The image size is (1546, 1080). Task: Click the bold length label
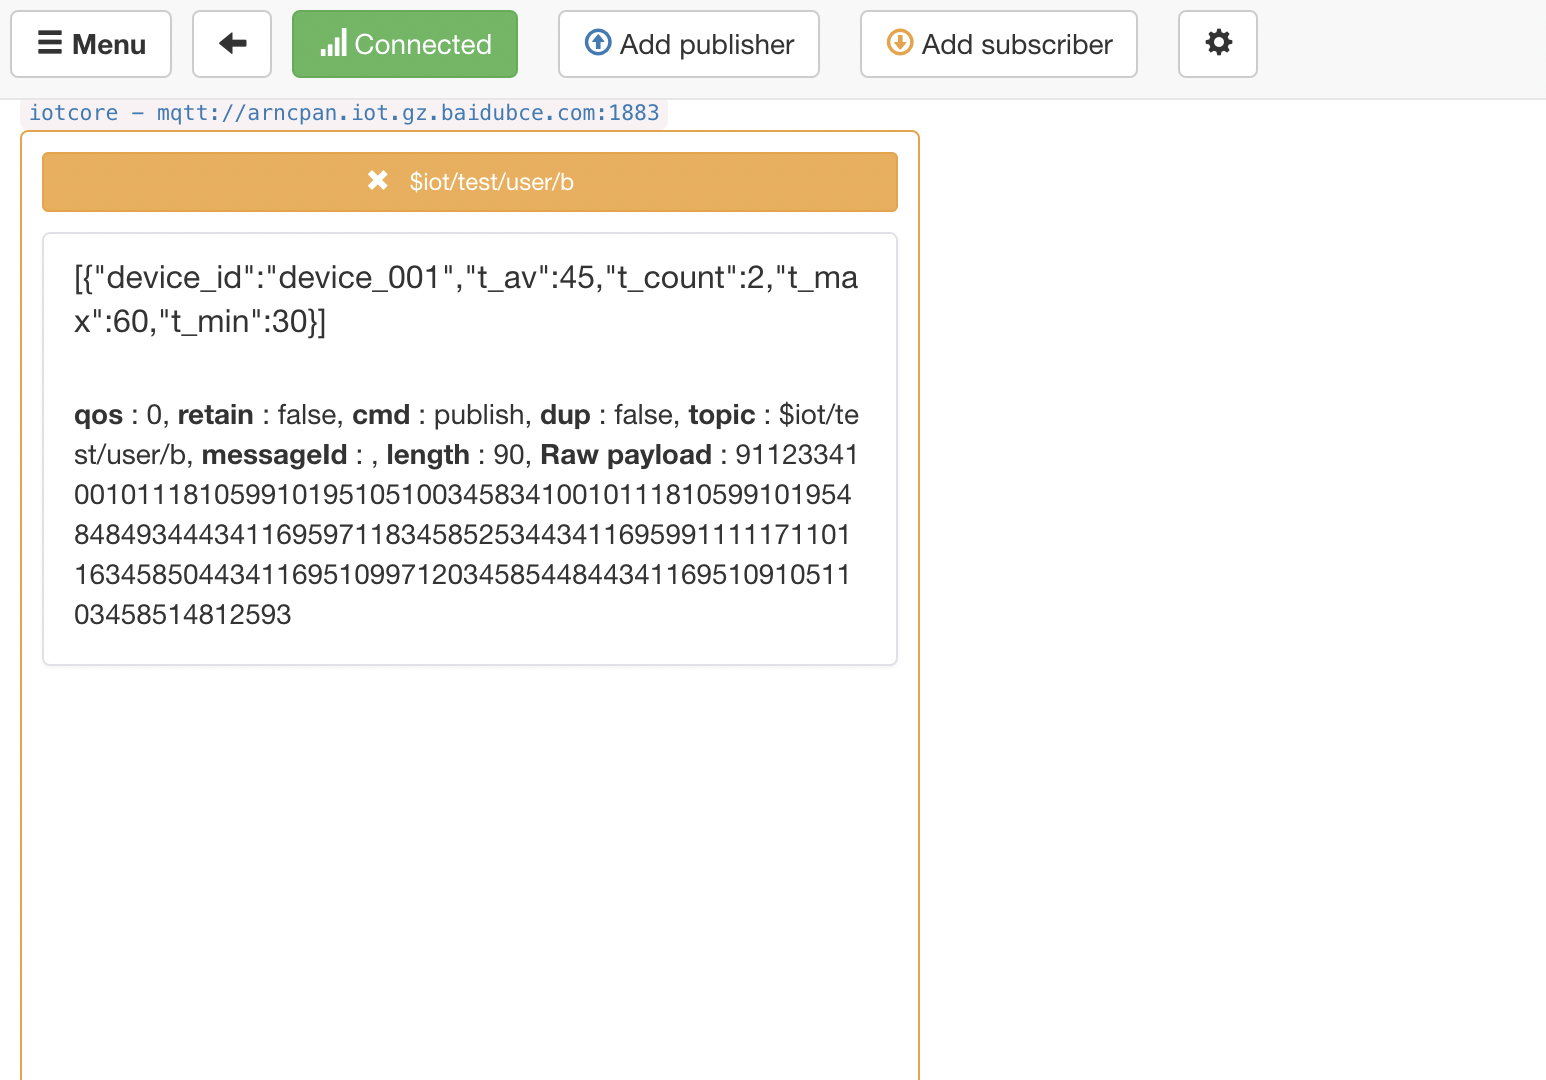[428, 455]
